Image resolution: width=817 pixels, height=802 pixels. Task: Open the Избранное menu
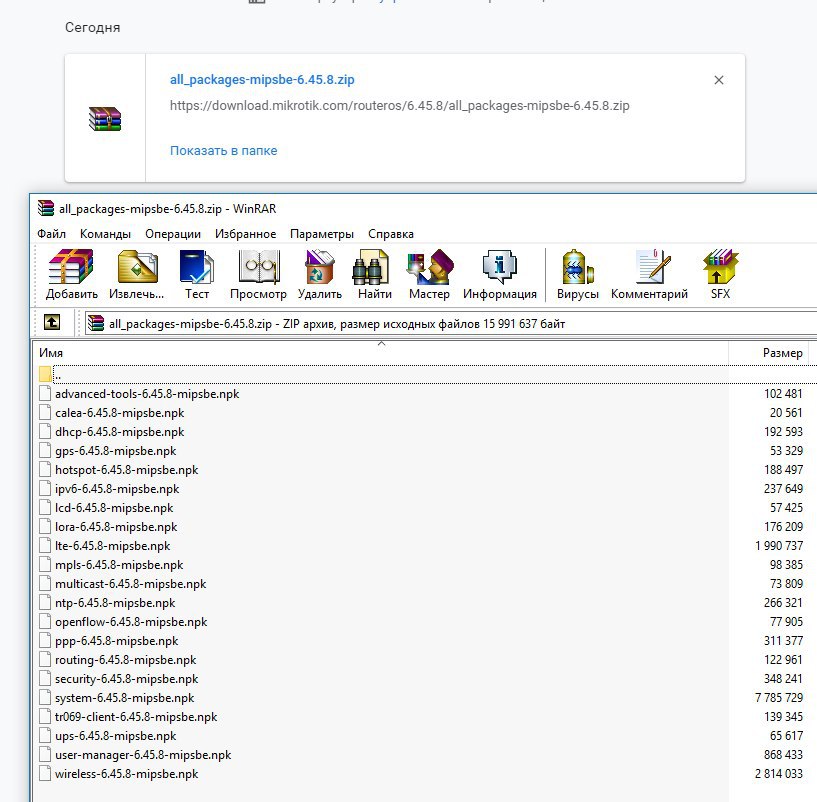click(x=245, y=234)
